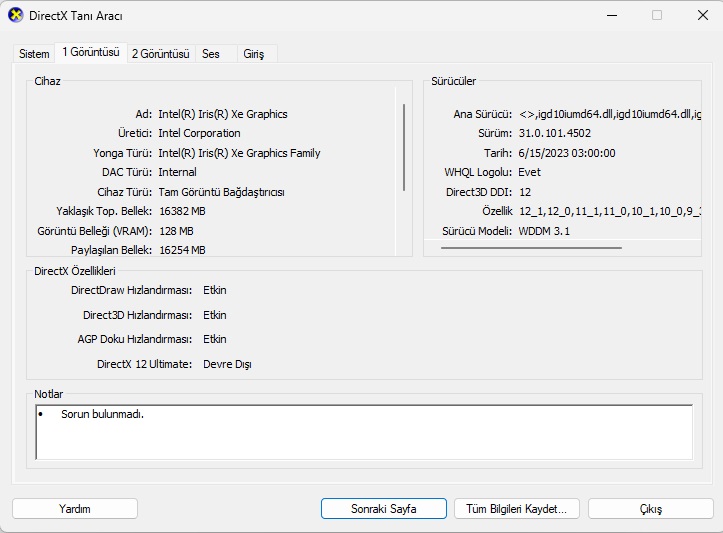Click DirectDraw Hızlandırması 'Etkin' status
This screenshot has height=533, width=723.
(x=215, y=290)
